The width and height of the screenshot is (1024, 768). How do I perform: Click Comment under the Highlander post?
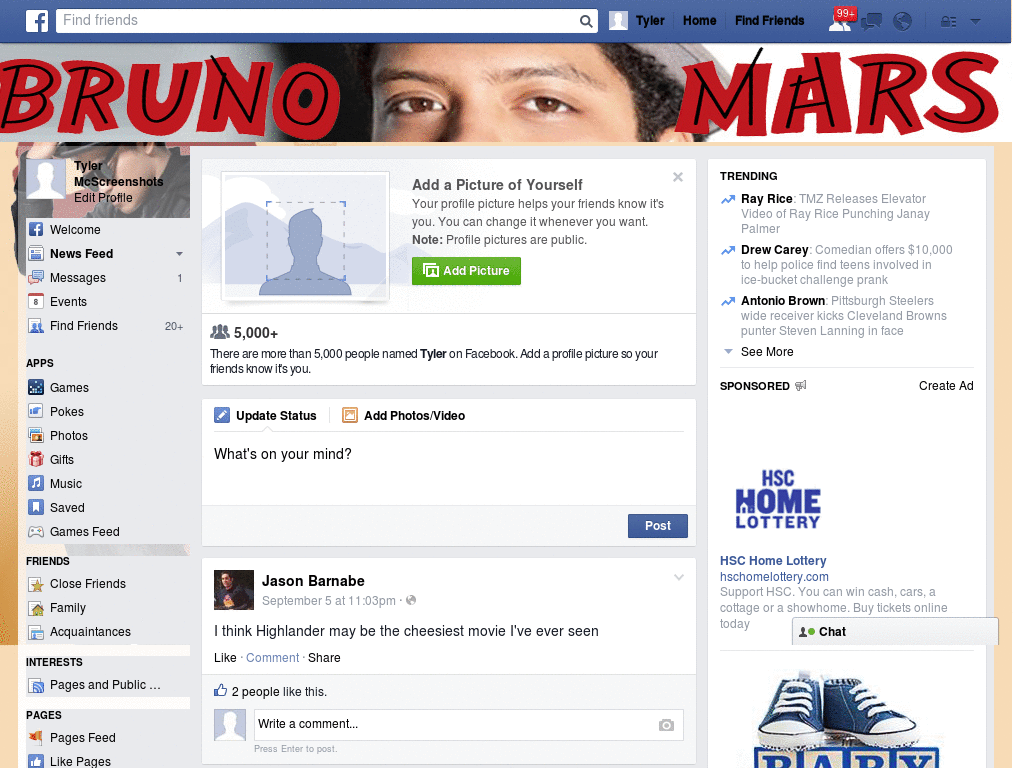(x=272, y=658)
